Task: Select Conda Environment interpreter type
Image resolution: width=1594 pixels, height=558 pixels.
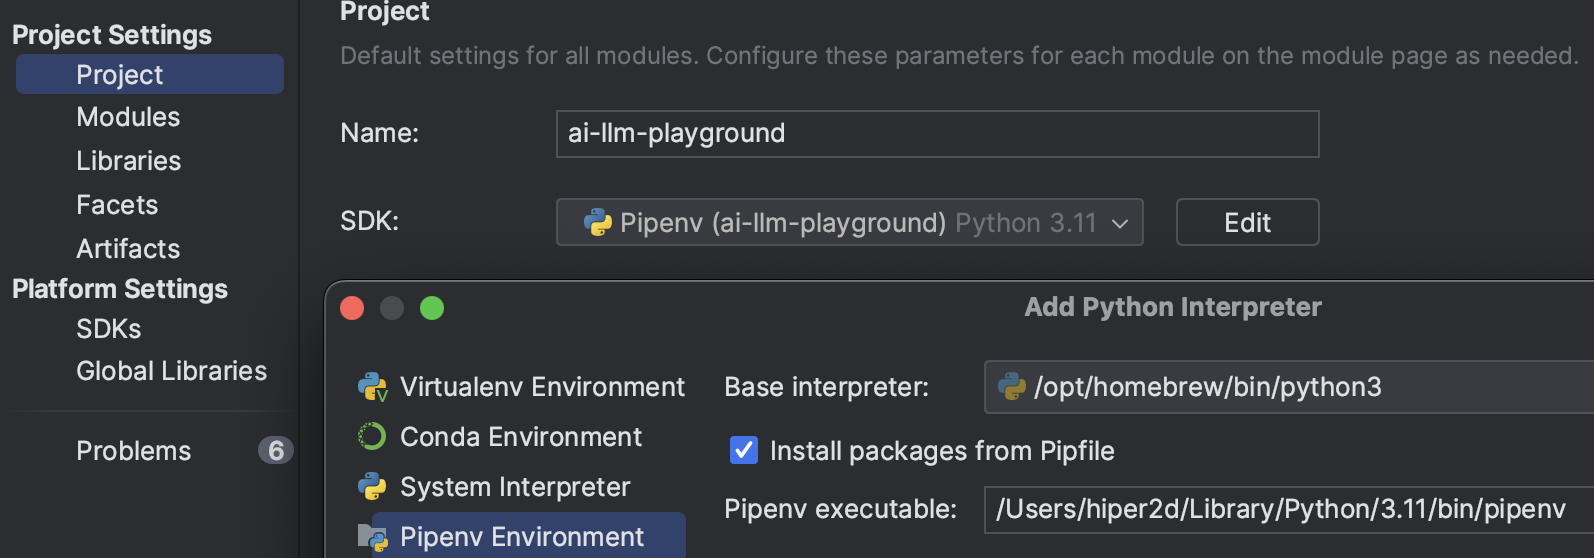Action: tap(521, 437)
